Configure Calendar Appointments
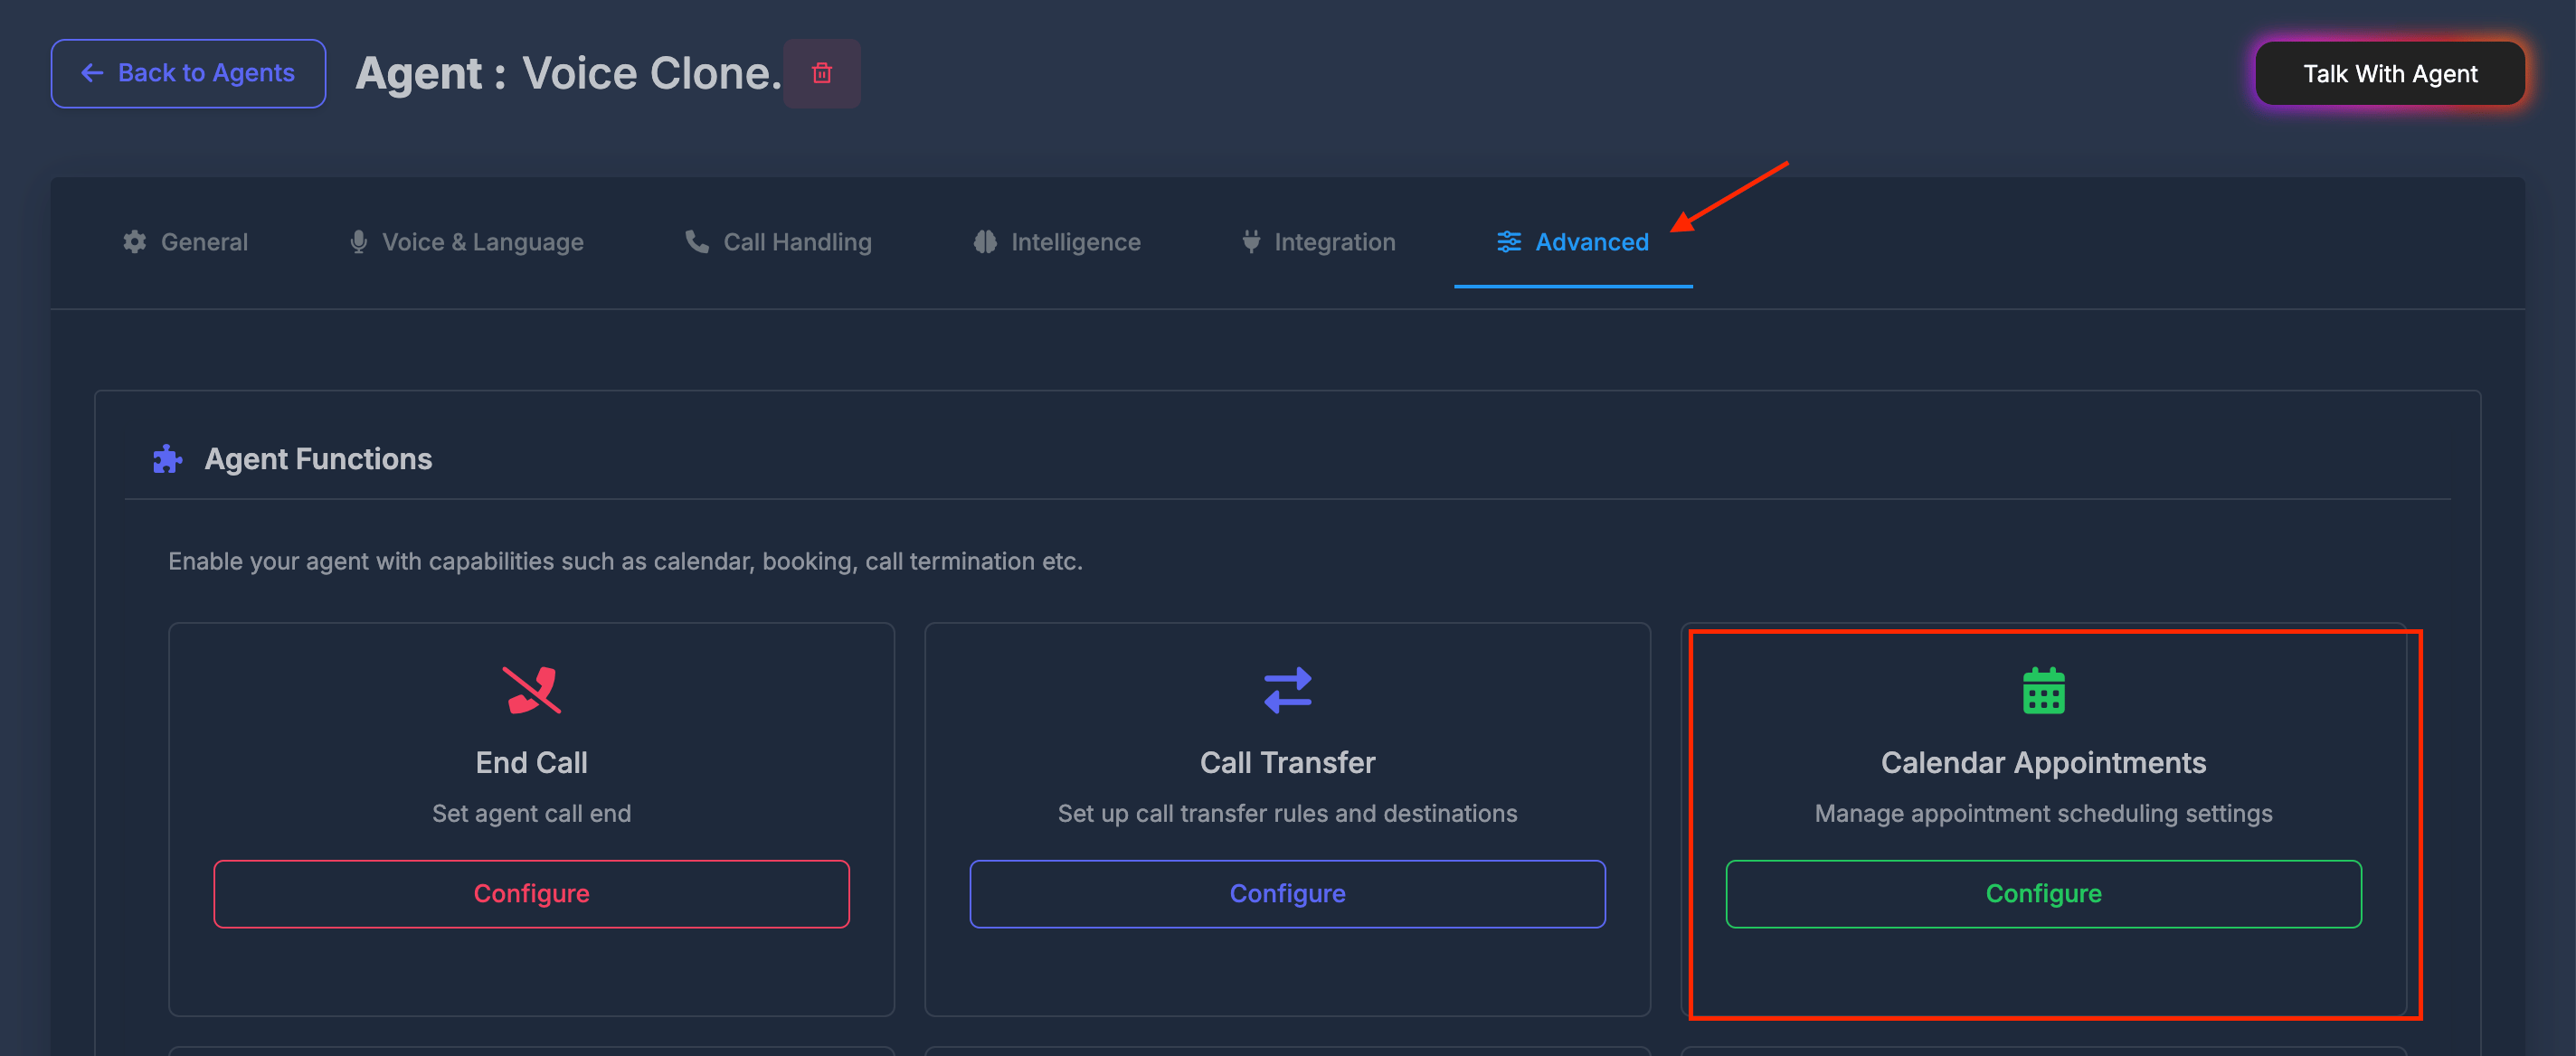Image resolution: width=2576 pixels, height=1056 pixels. (x=2044, y=894)
